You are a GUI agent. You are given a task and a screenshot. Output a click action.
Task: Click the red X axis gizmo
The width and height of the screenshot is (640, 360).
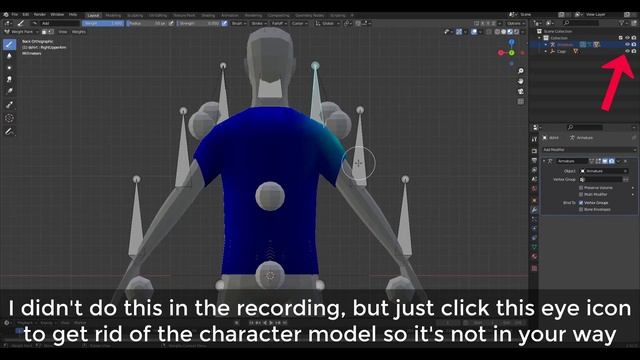[x=501, y=53]
